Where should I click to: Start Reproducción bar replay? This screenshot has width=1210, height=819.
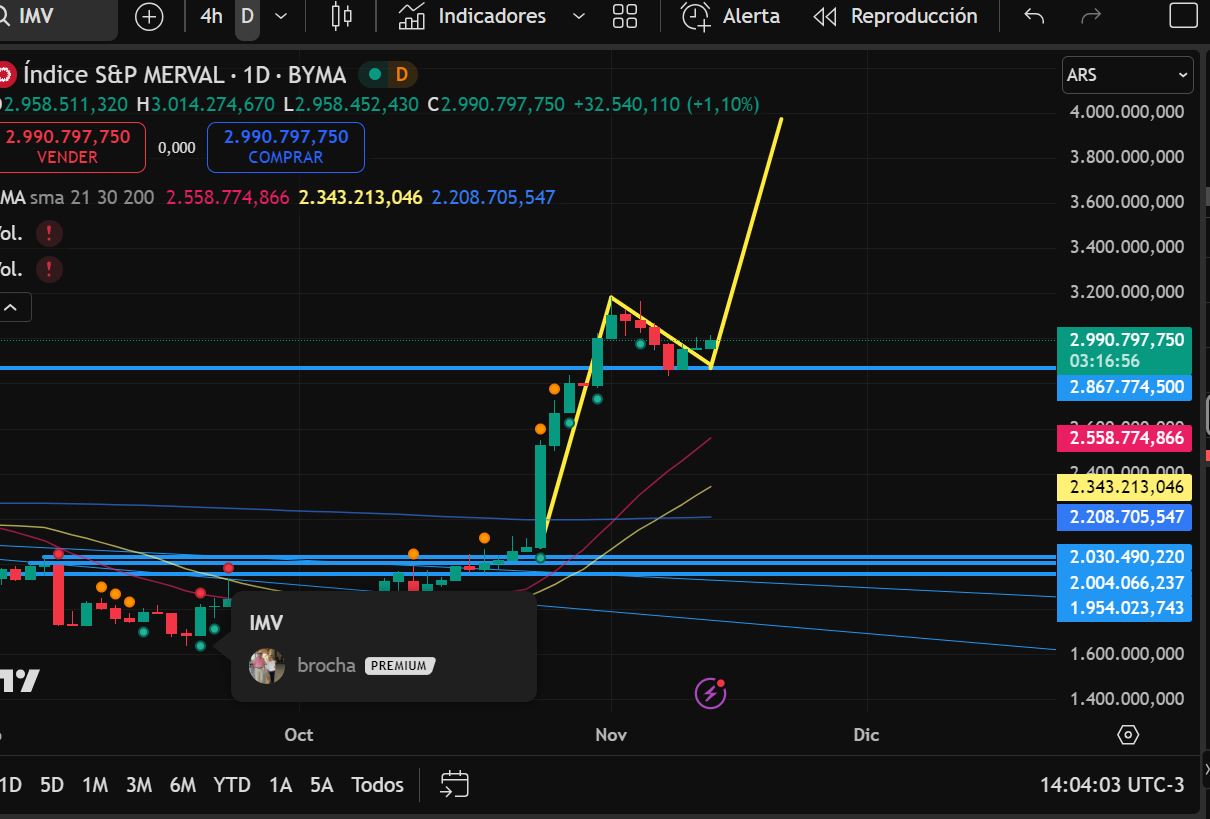tap(895, 16)
